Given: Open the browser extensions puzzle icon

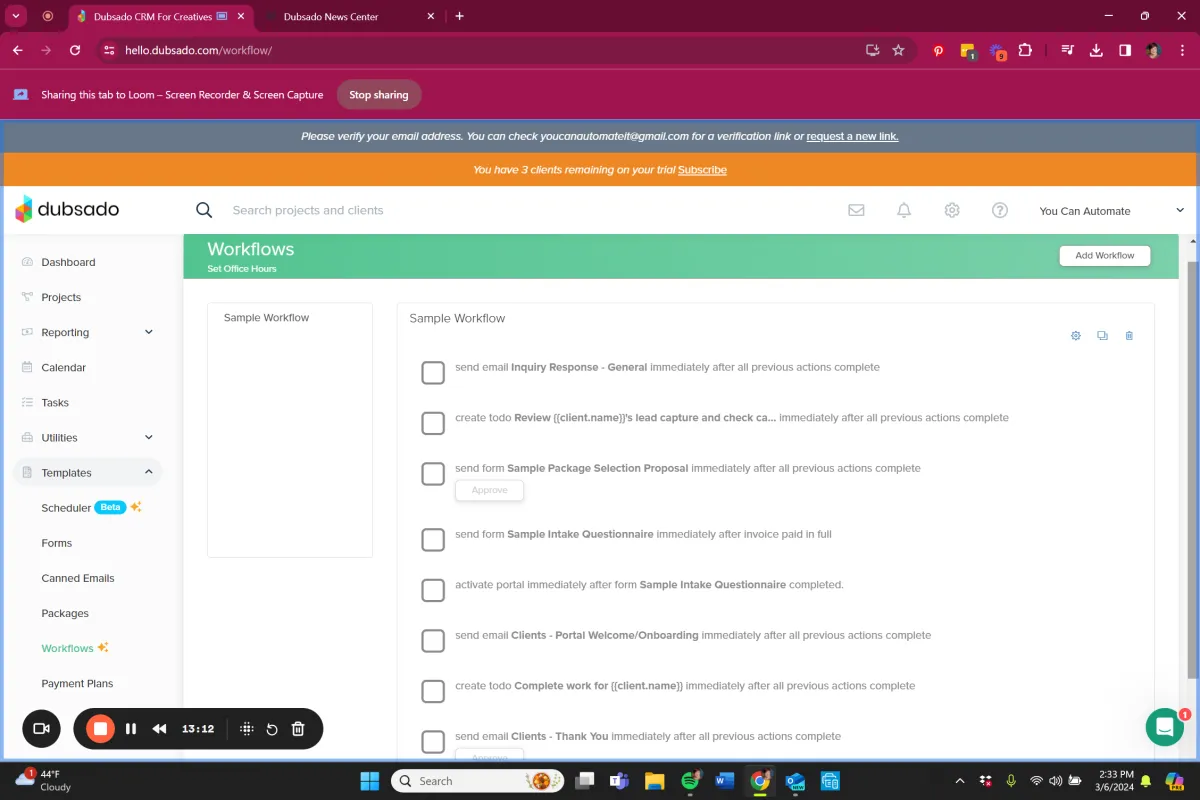Looking at the screenshot, I should 1025,50.
